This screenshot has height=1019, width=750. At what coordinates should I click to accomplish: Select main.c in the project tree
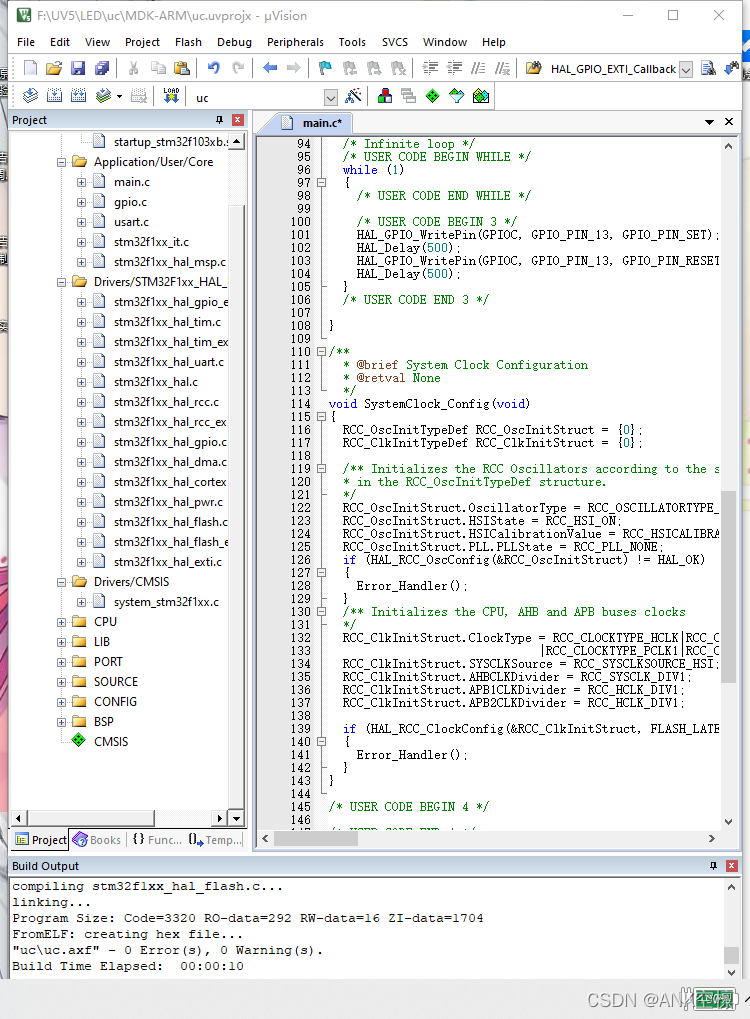click(x=132, y=182)
